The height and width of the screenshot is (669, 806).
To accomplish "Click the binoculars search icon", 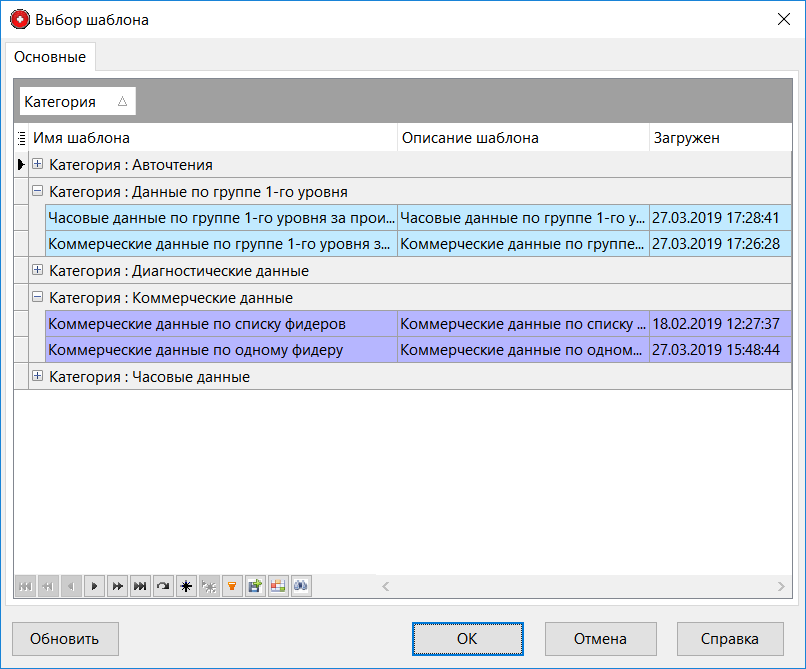I will pos(300,587).
